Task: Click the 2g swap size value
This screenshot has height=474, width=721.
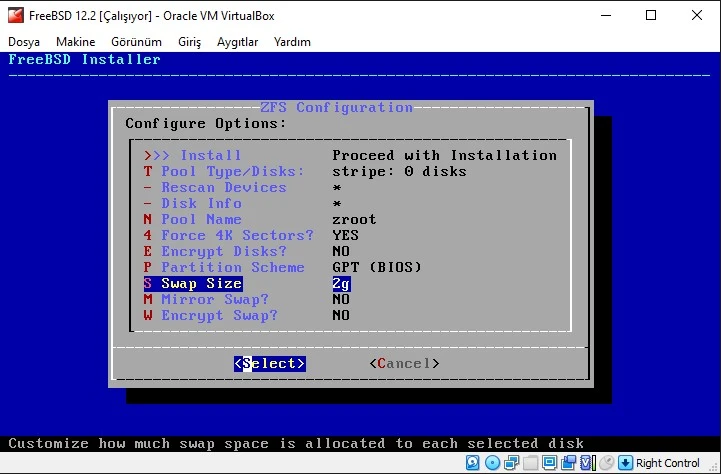Action: [341, 284]
